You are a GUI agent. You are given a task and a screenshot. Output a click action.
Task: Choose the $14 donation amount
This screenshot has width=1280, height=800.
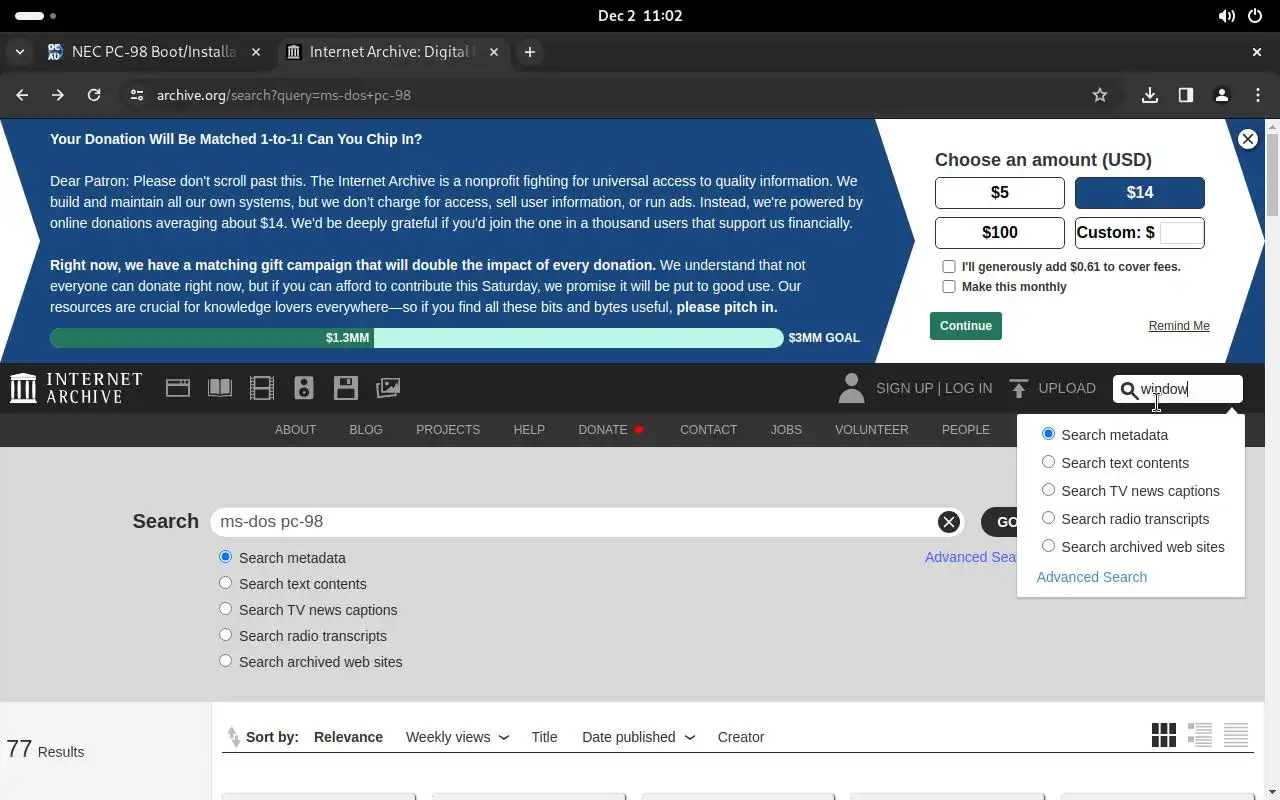pos(1140,193)
